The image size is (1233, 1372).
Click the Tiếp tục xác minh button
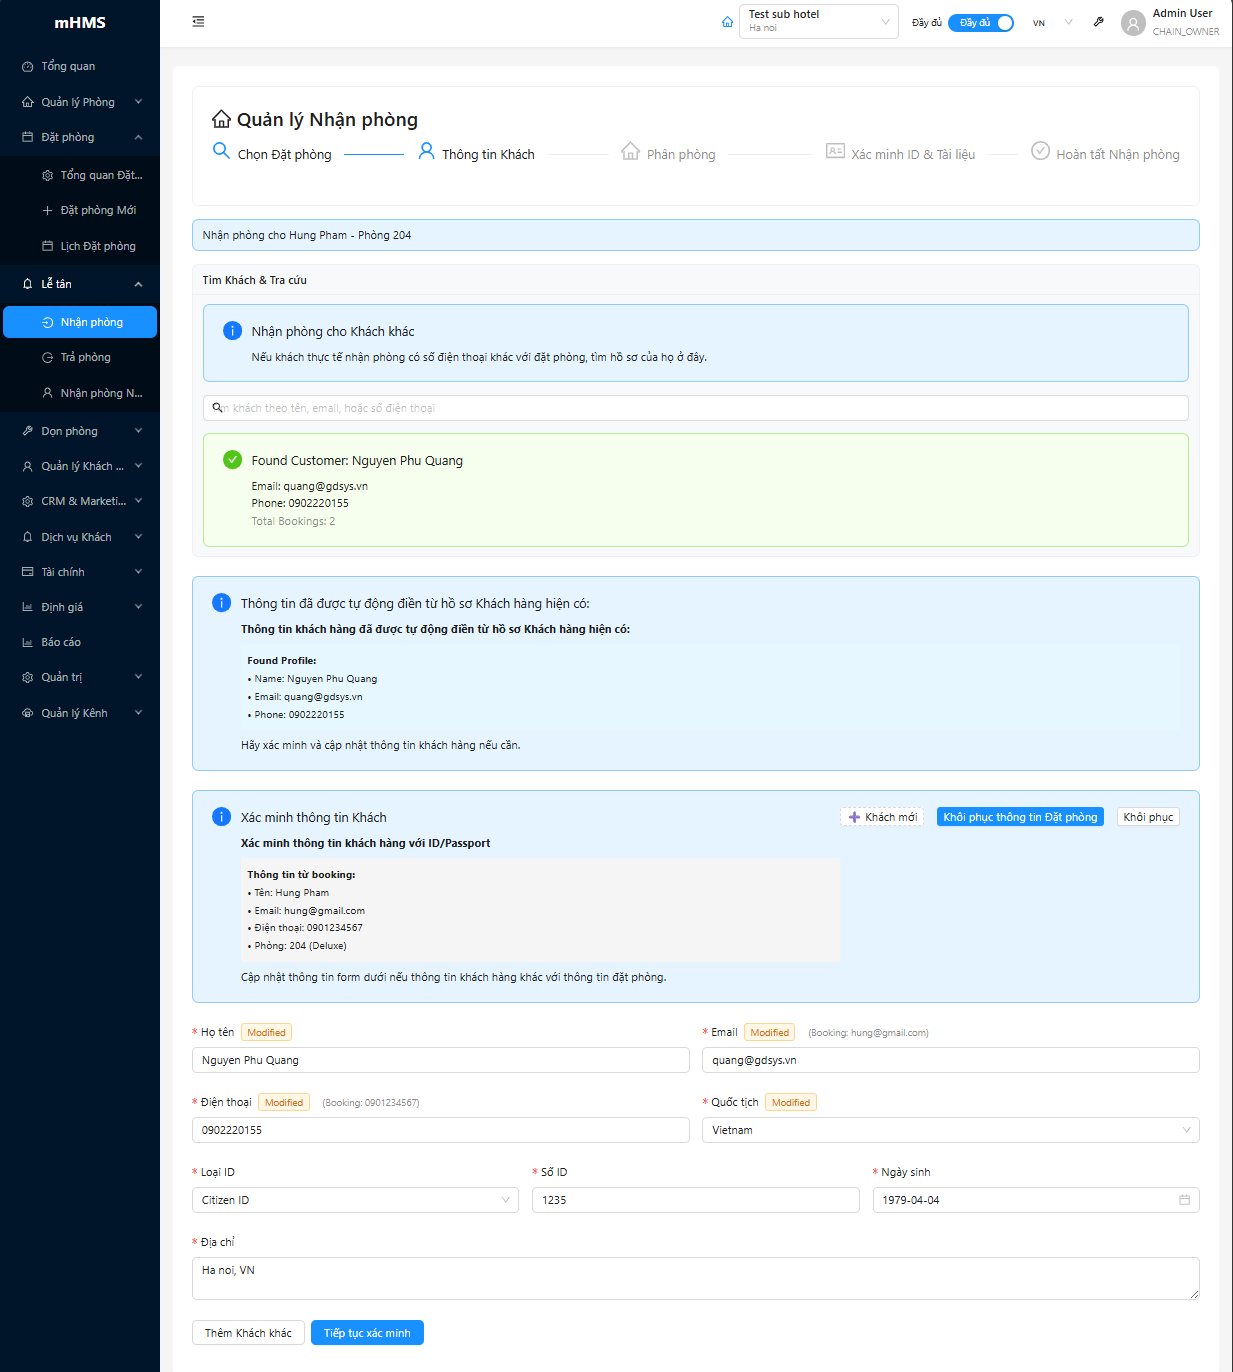point(367,1333)
